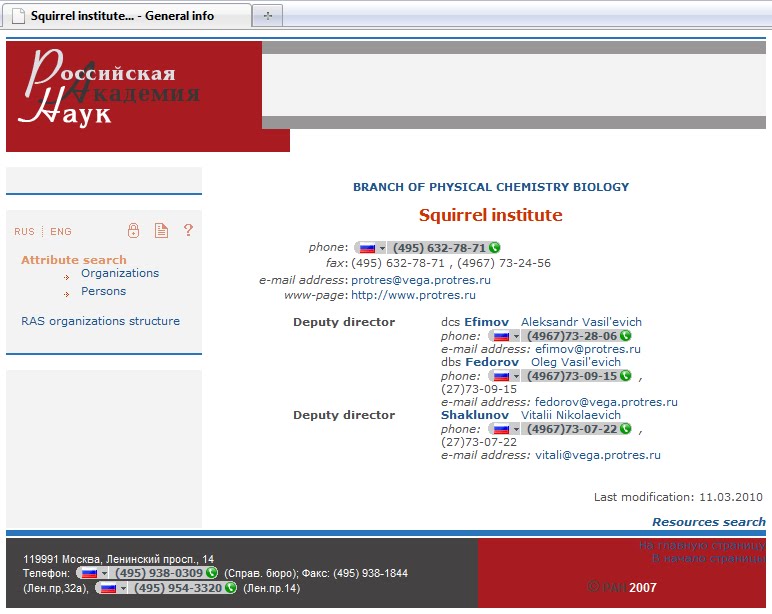Click the call icon beside (4967)73-07-22
772x614 pixels.
625,429
